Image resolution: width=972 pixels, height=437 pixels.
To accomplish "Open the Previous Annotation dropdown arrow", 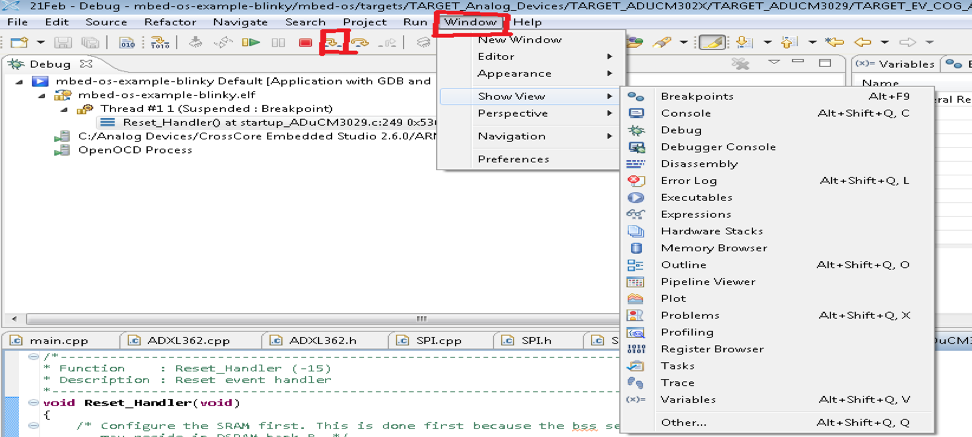I will click(812, 42).
